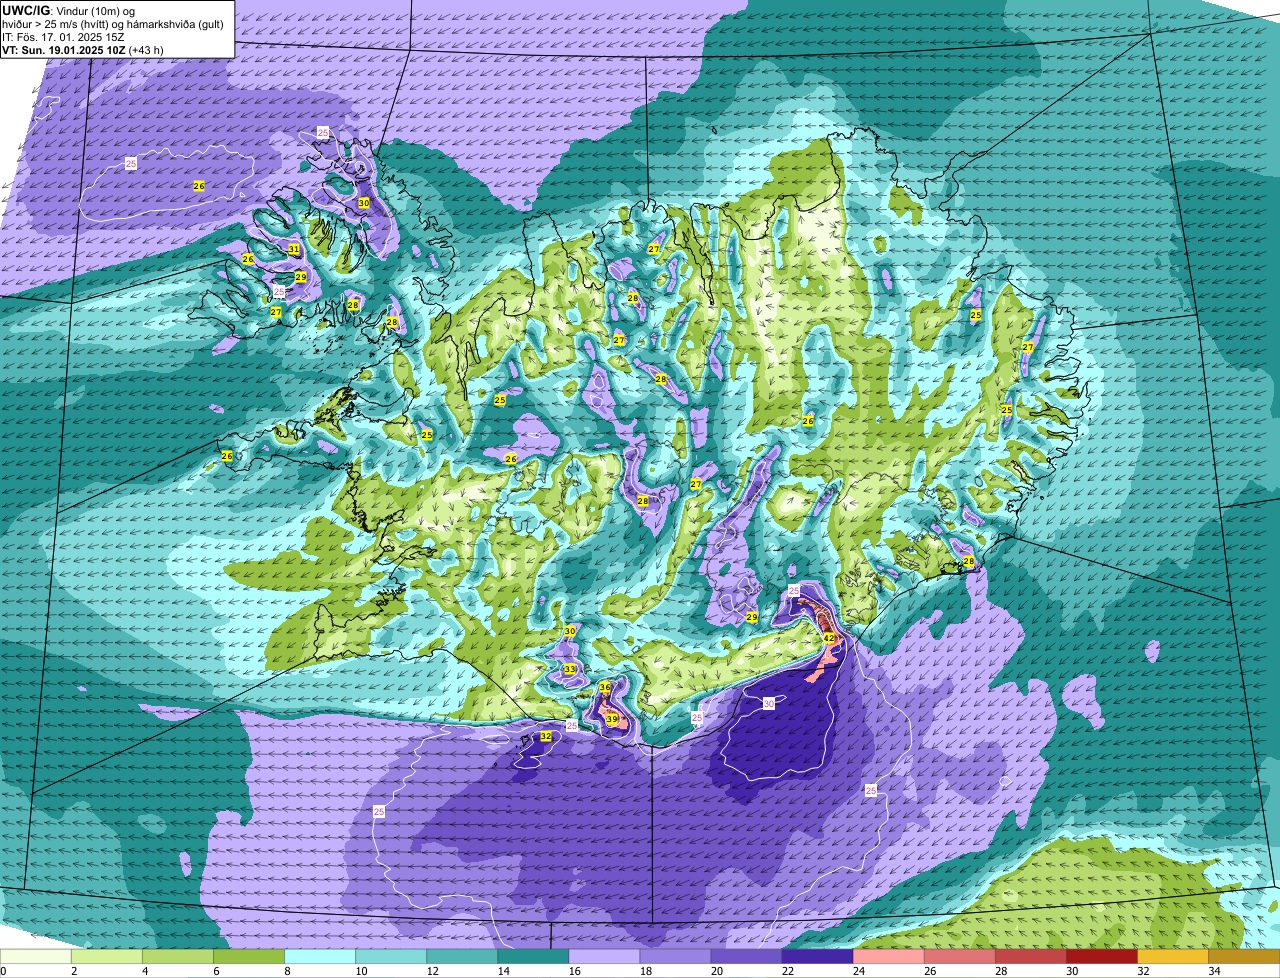Image resolution: width=1280 pixels, height=978 pixels.
Task: Select the red 28–30 legend swatch
Action: coord(1030,956)
